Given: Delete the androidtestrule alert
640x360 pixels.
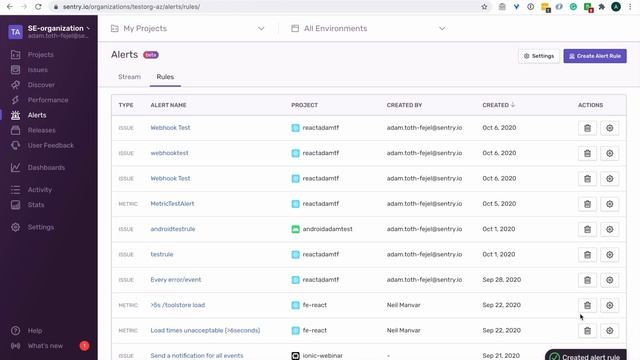Looking at the screenshot, I should coord(587,229).
